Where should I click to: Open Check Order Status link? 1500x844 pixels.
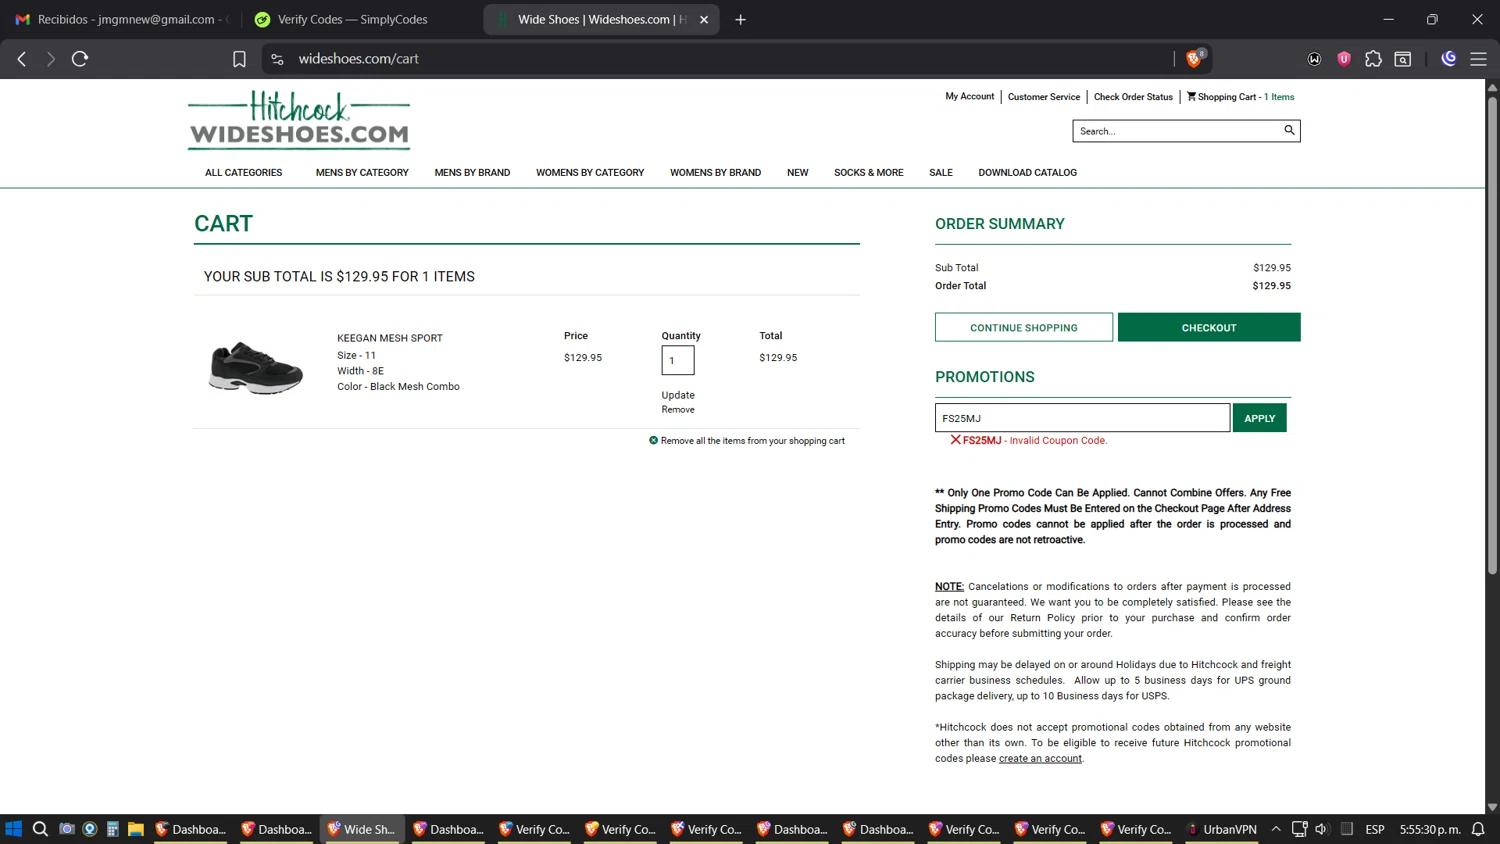(1133, 97)
